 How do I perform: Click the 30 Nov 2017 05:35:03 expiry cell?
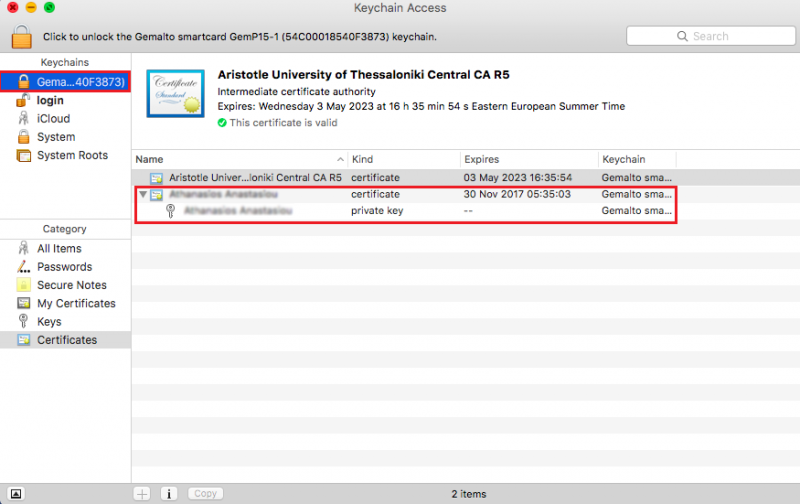[517, 194]
